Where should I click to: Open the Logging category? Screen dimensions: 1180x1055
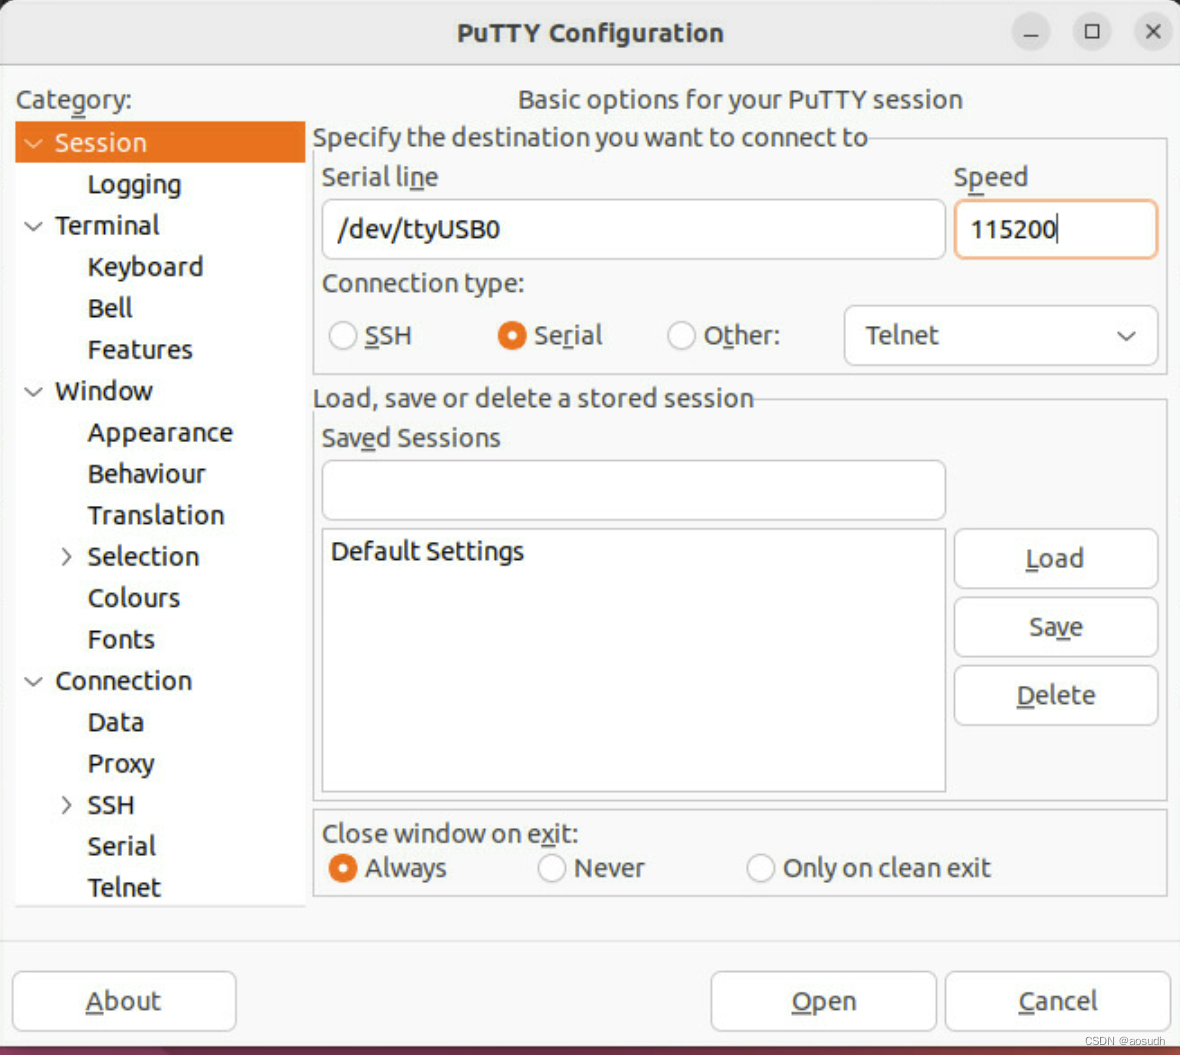[x=134, y=184]
